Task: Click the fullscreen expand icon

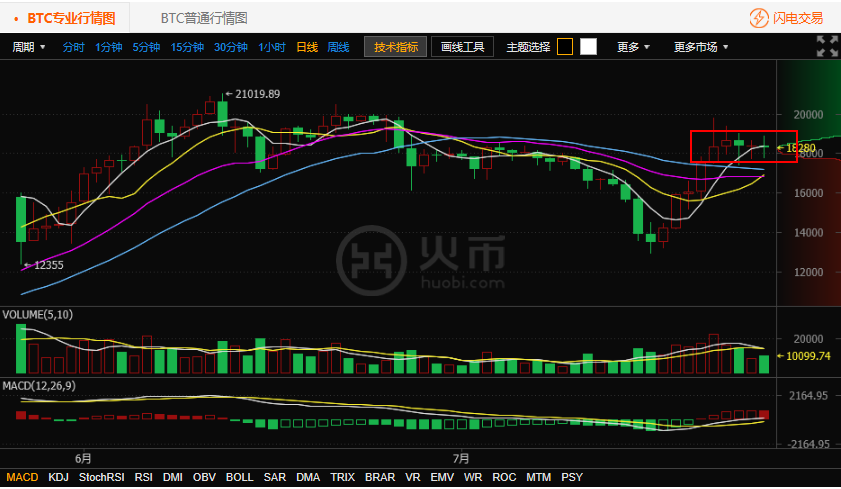Action: [826, 46]
